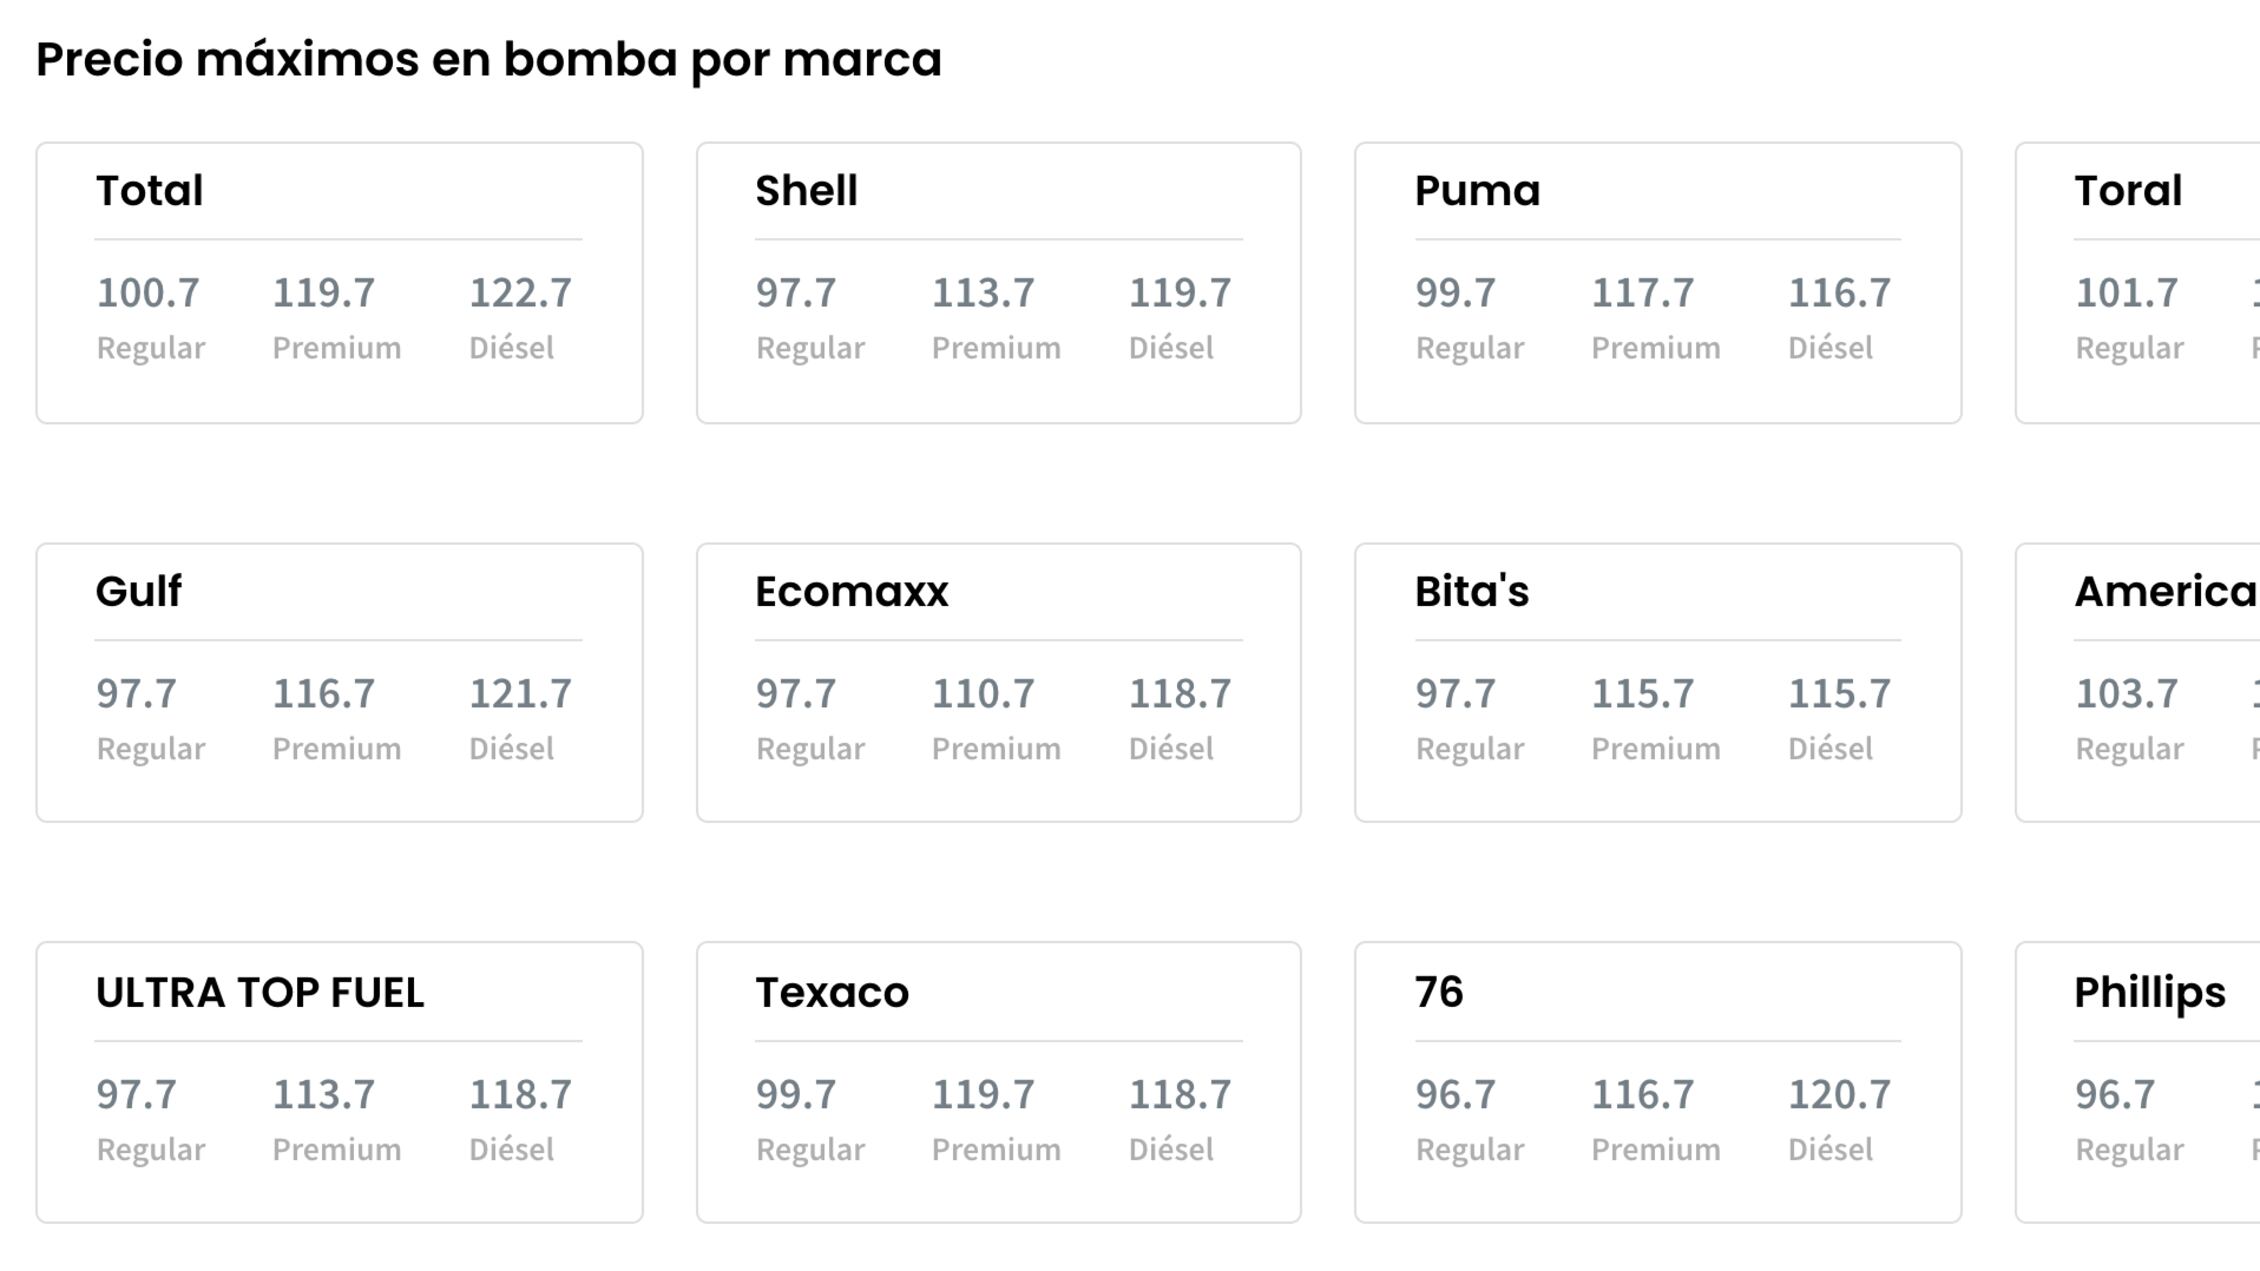Open the Total brand card title
Viewport: 2260px width, 1271px height.
coord(149,191)
